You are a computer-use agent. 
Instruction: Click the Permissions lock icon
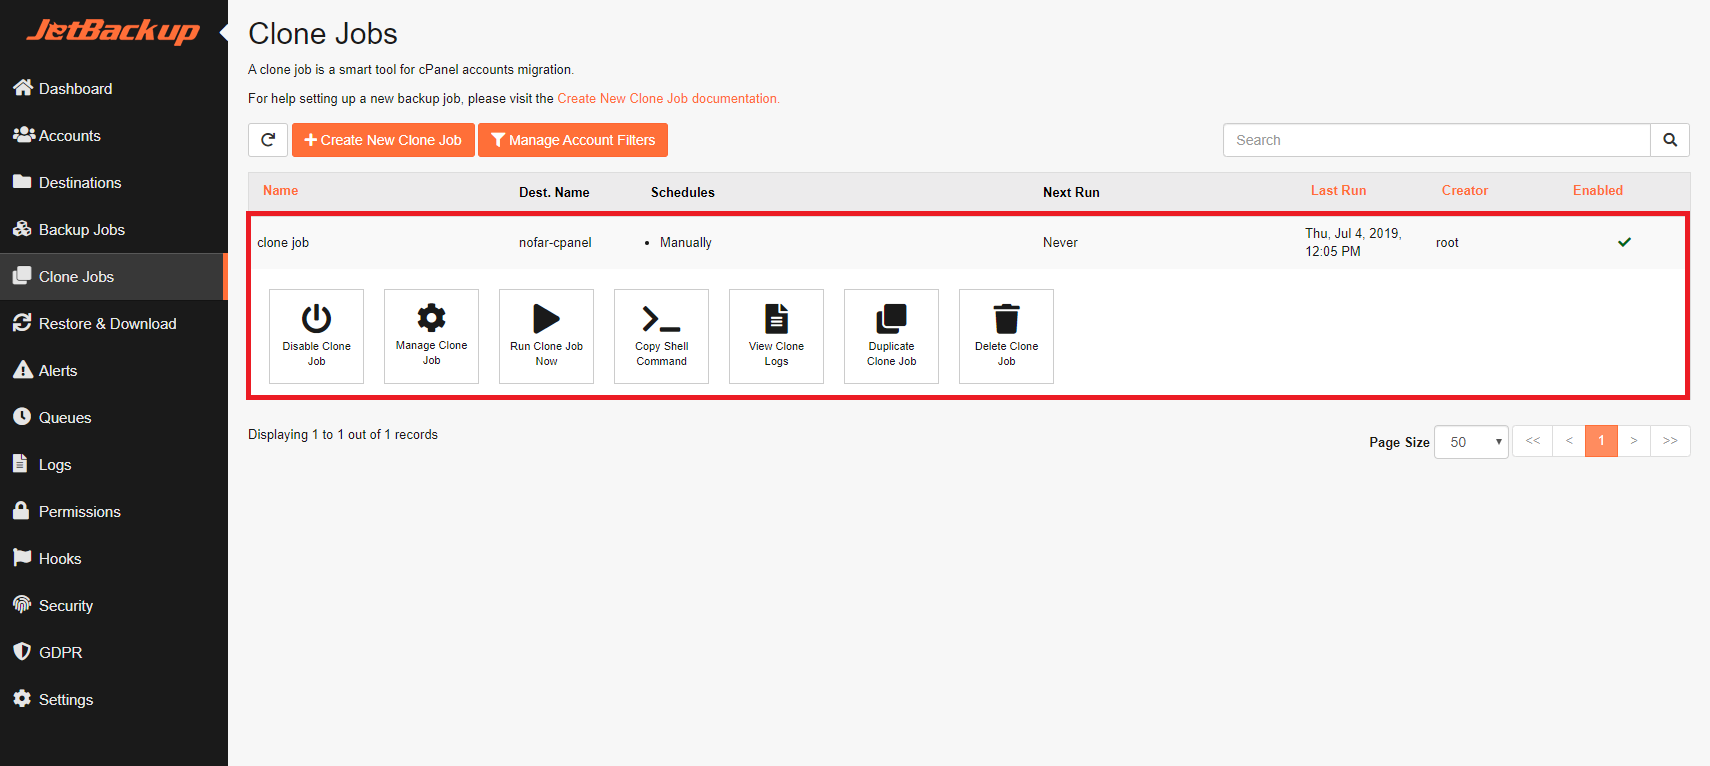pos(21,510)
